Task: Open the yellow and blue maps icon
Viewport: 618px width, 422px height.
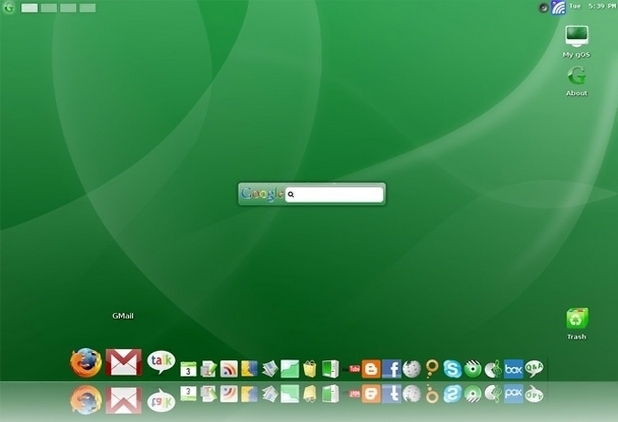Action: pos(249,369)
